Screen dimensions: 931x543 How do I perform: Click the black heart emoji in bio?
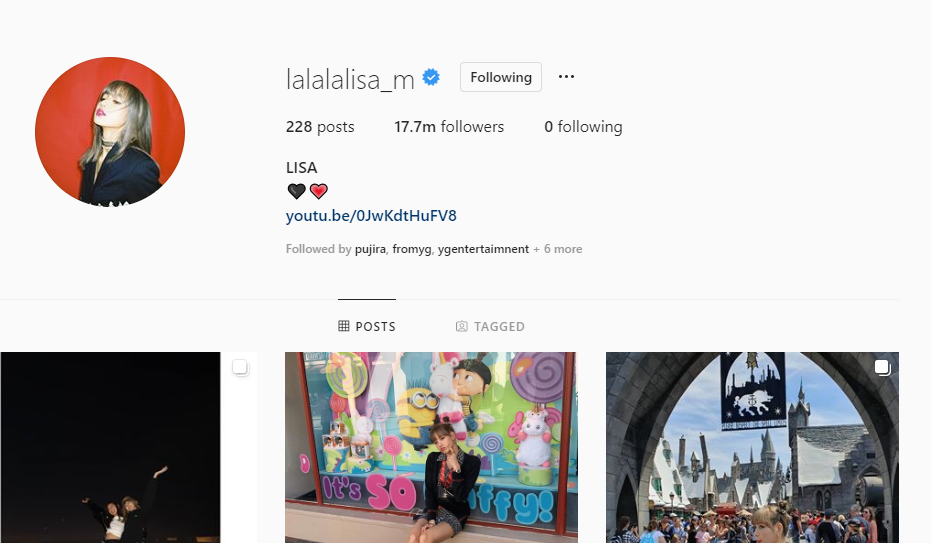296,191
